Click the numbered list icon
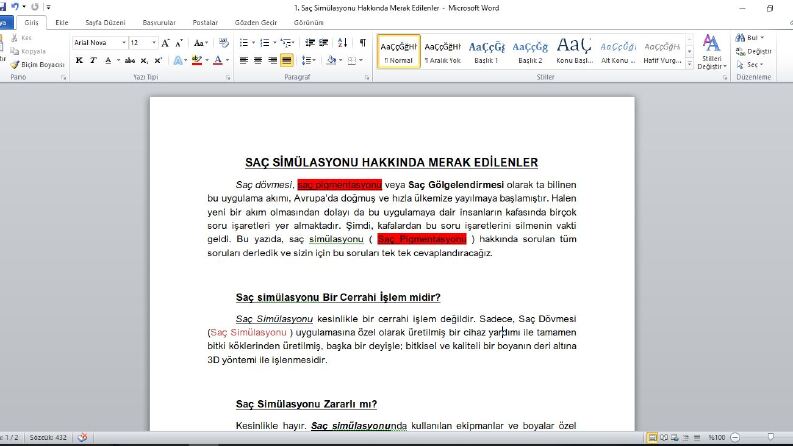This screenshot has width=793, height=446. (x=265, y=43)
